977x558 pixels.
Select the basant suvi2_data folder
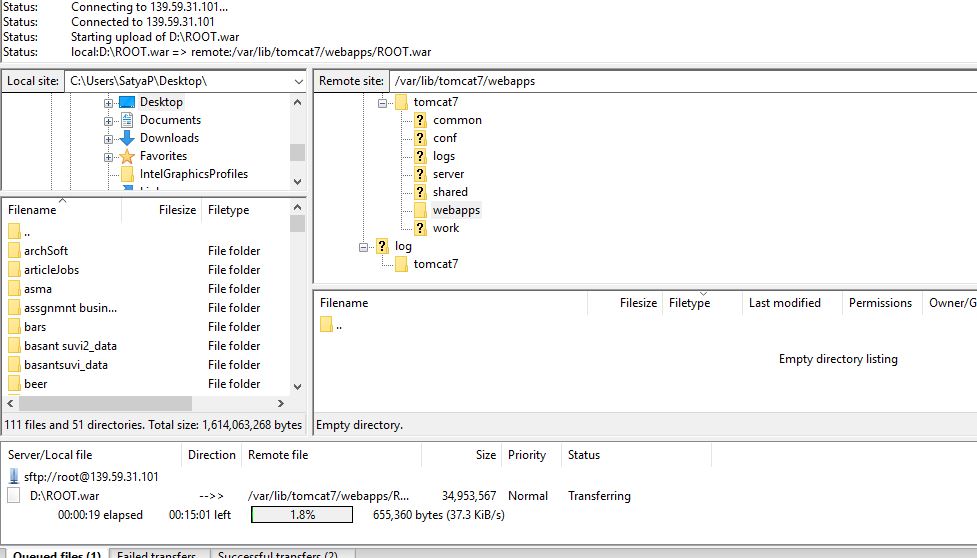tap(146, 346)
